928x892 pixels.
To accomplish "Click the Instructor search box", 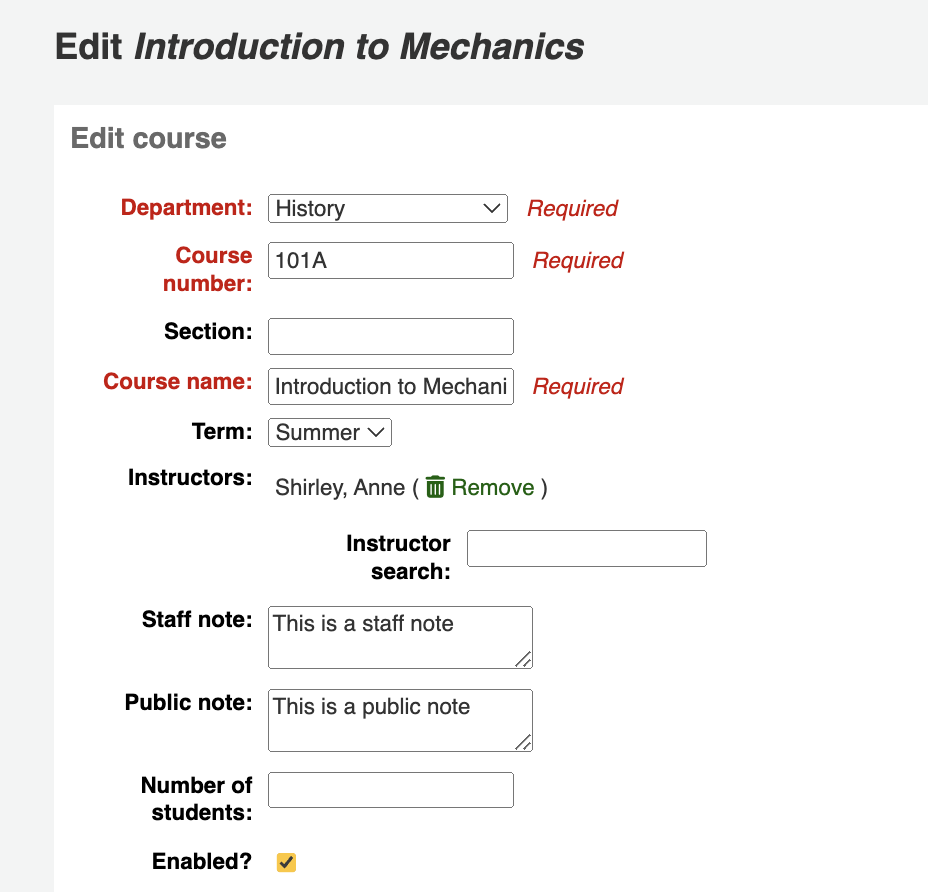I will point(587,549).
